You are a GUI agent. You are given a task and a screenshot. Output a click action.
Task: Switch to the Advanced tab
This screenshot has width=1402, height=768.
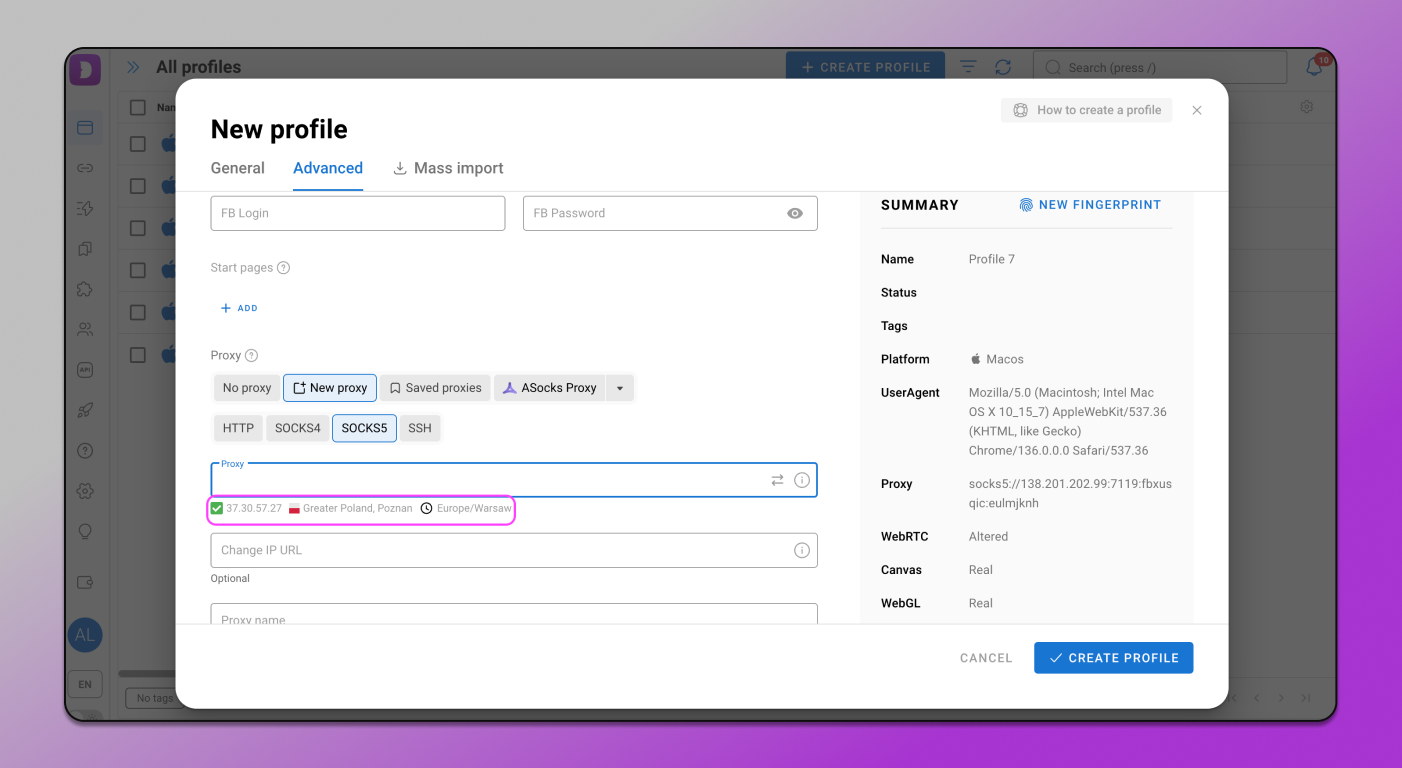coord(328,168)
